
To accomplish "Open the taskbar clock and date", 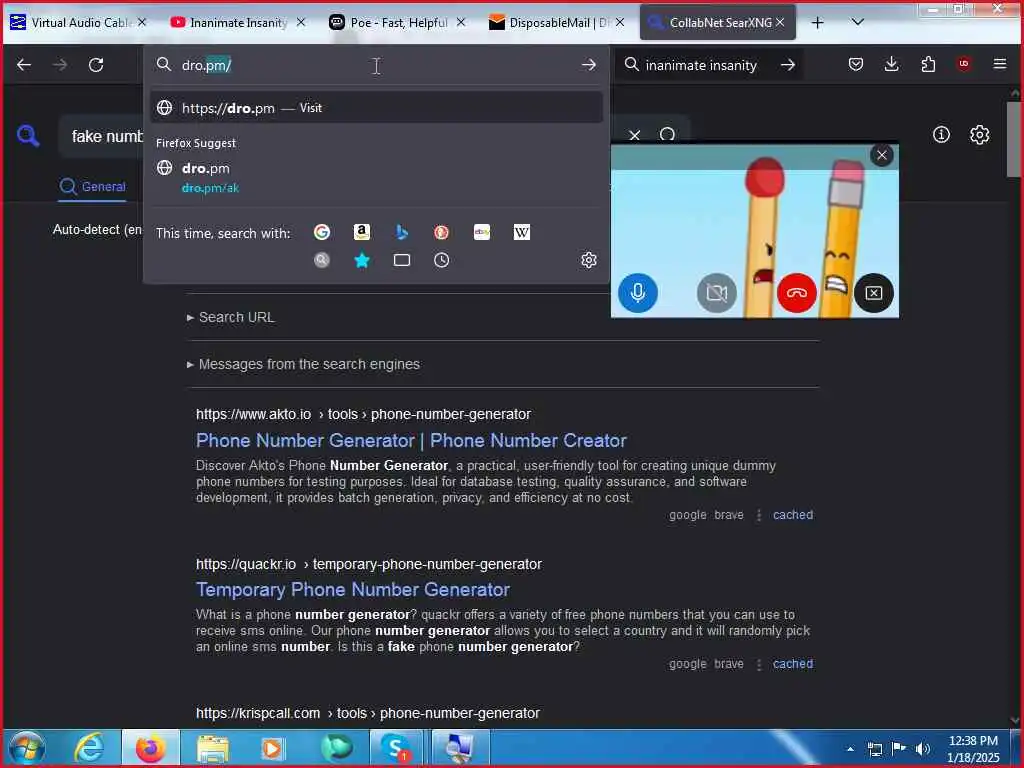I will tap(973, 749).
